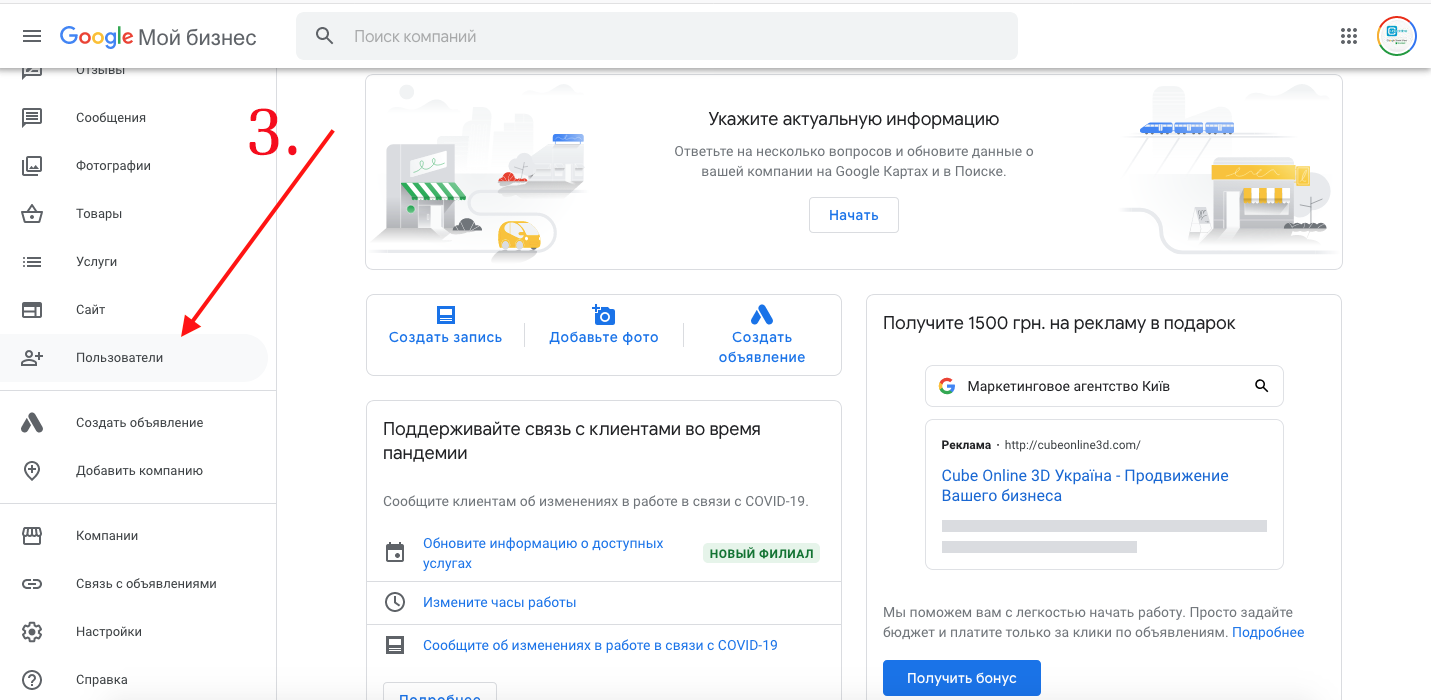Open Сообщения in the sidebar
Viewport: 1431px width, 700px height.
point(111,118)
